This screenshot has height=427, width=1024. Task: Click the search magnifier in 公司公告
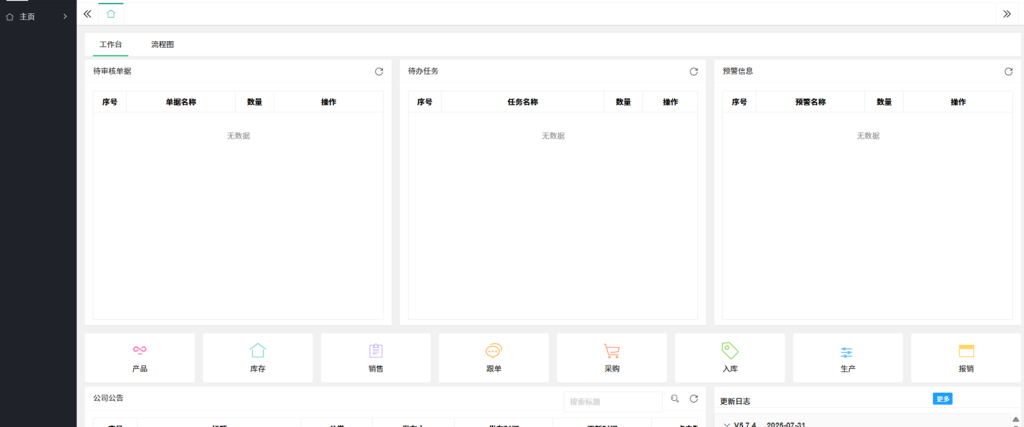tap(675, 399)
